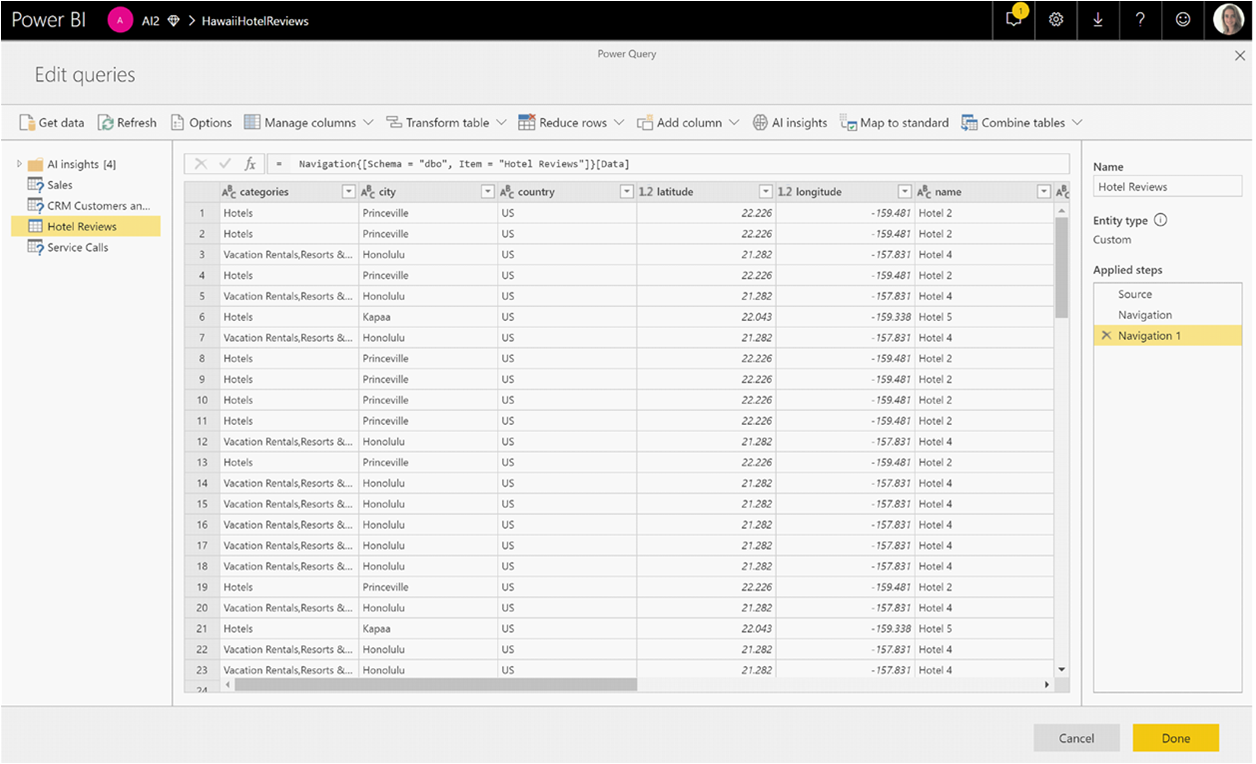Click the Name input field
Viewport: 1256px width, 764px height.
coord(1167,187)
